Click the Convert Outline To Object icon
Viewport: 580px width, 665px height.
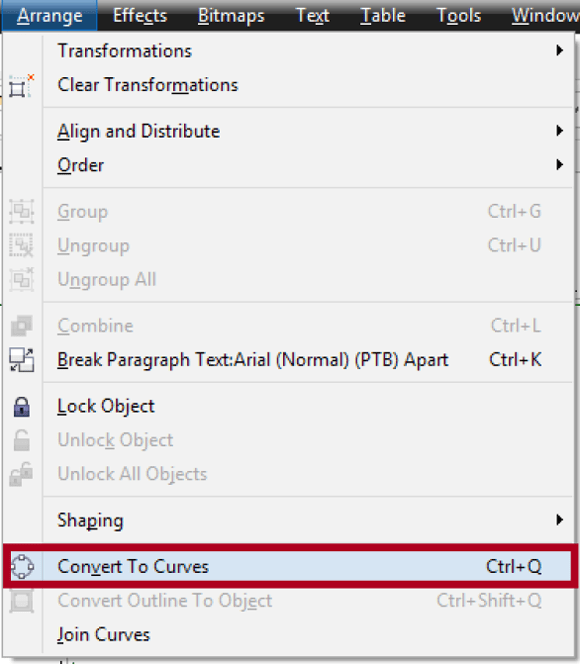coord(22,601)
